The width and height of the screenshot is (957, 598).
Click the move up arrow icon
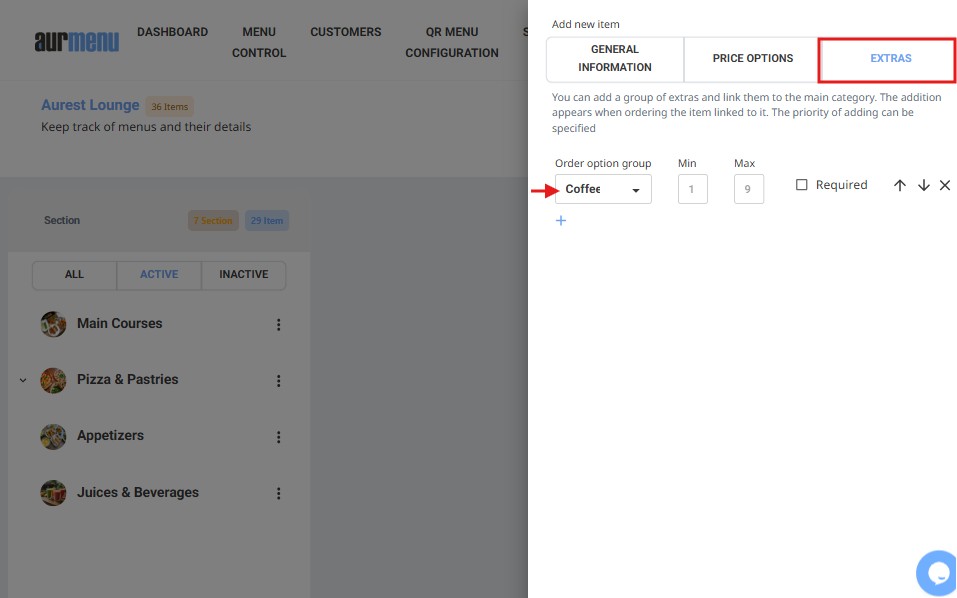click(899, 186)
